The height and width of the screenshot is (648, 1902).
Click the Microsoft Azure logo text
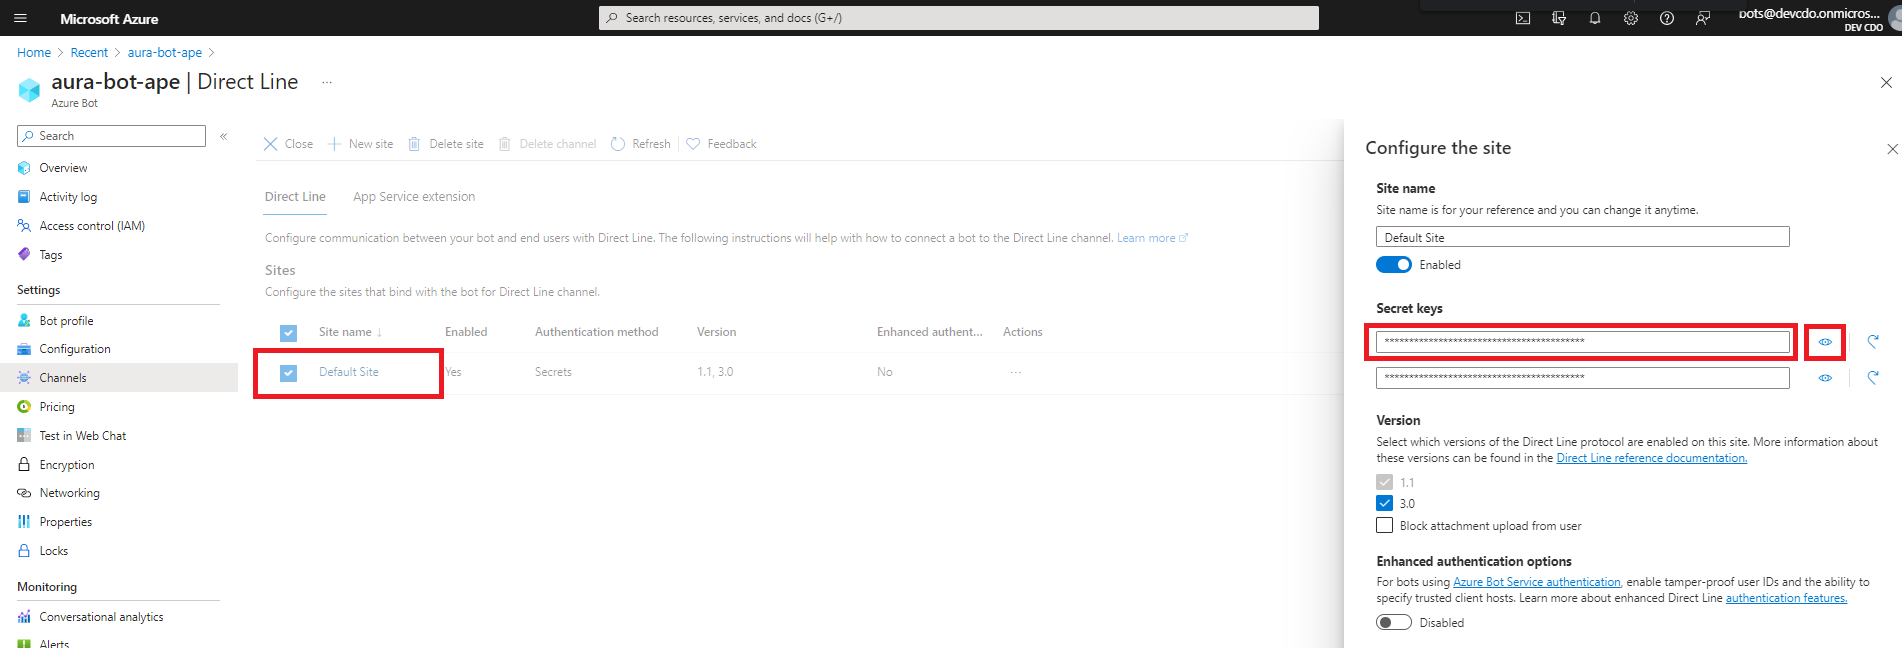point(109,19)
